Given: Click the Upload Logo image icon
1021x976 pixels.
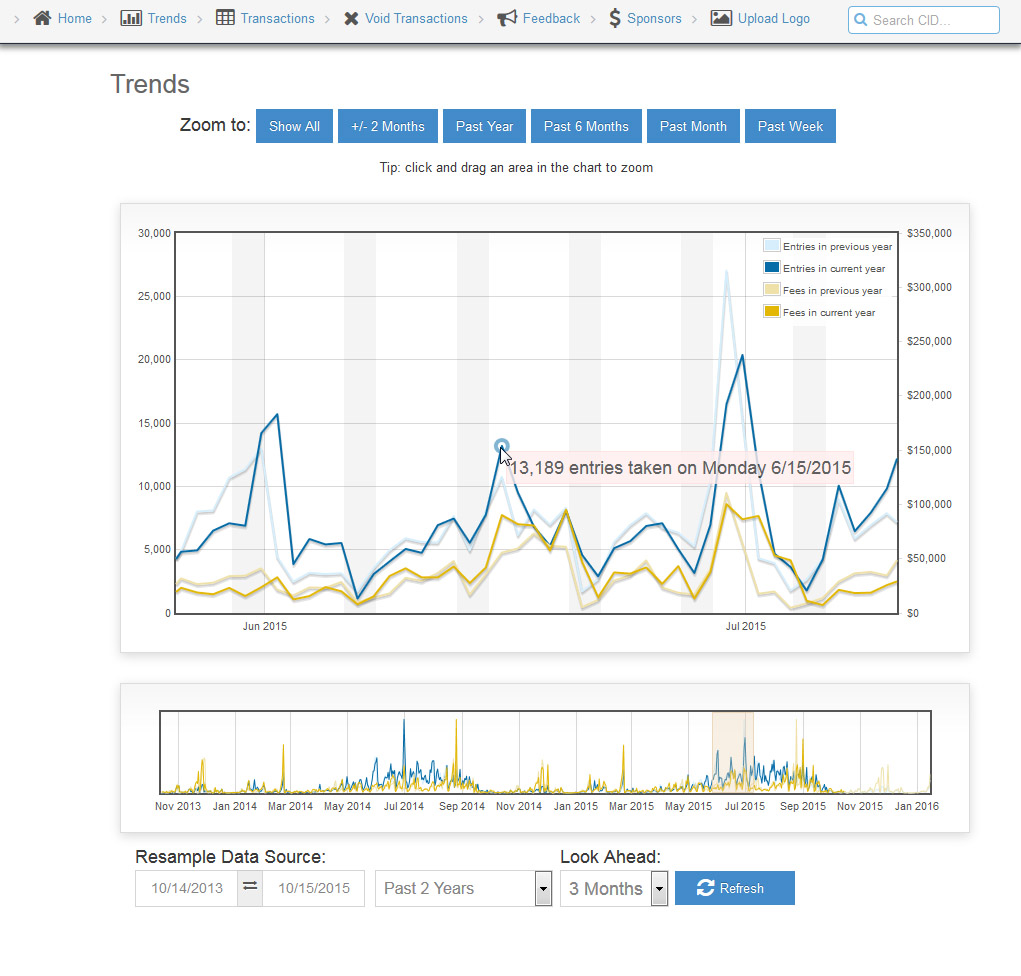Looking at the screenshot, I should [x=721, y=18].
